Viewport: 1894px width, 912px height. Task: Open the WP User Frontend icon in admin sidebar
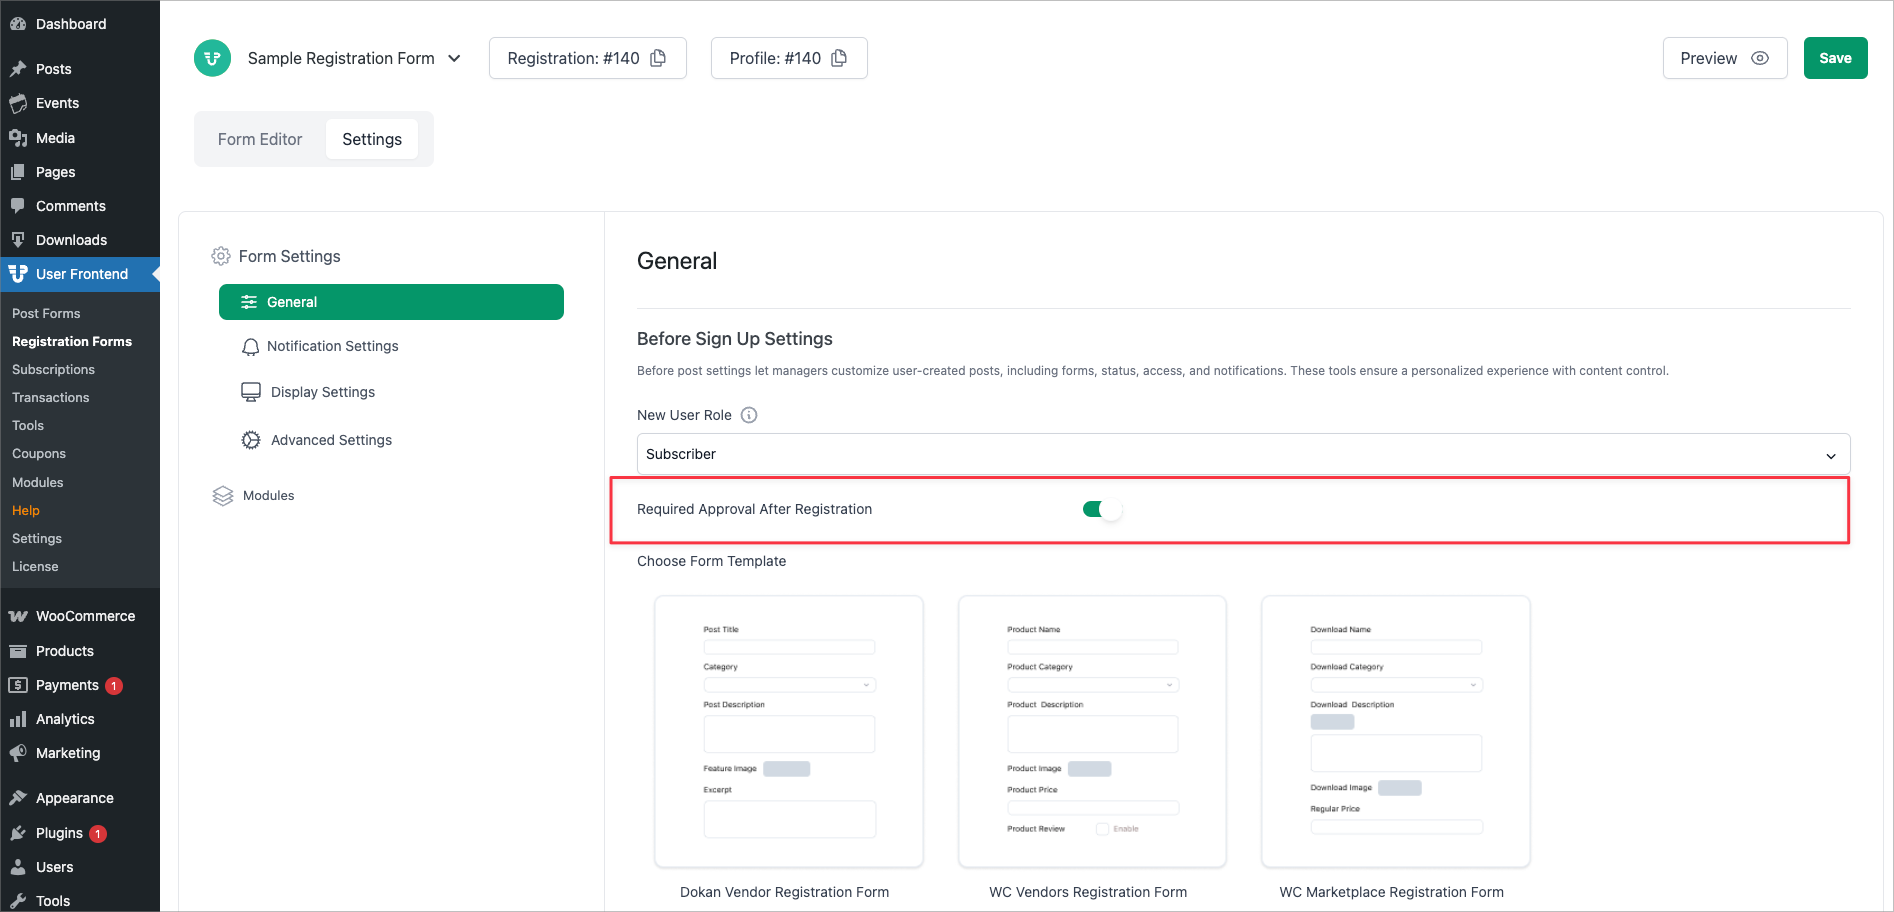click(18, 273)
